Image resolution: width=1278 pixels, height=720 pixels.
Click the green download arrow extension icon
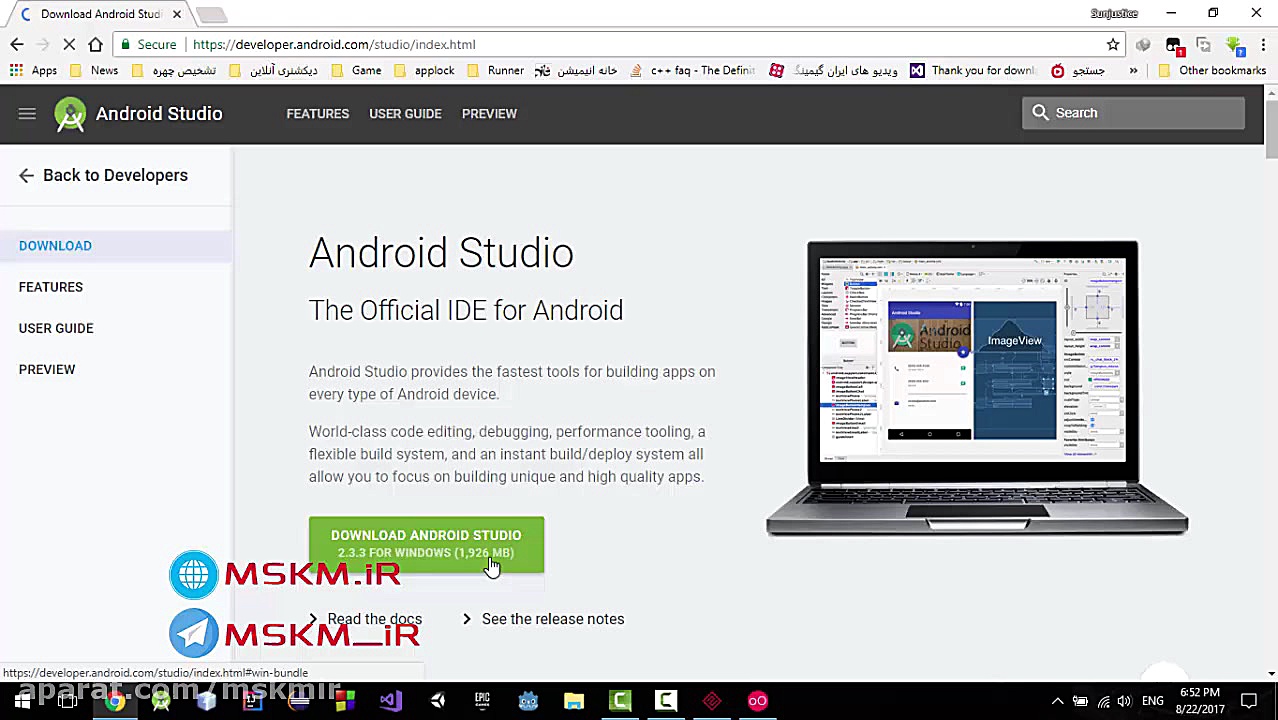pos(1235,45)
